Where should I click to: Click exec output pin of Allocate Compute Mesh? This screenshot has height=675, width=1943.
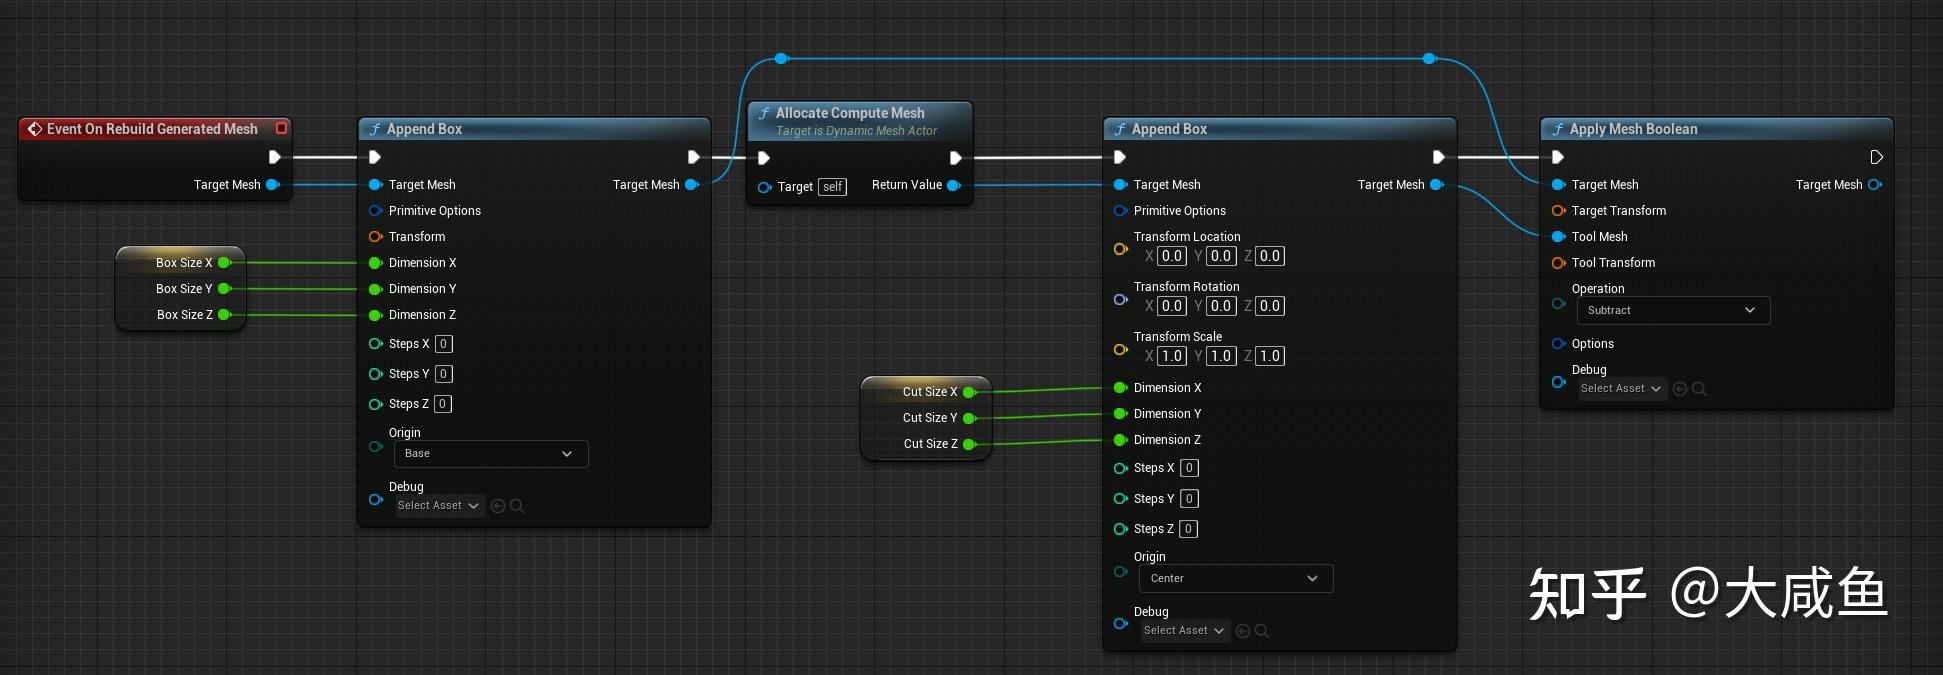[x=955, y=158]
